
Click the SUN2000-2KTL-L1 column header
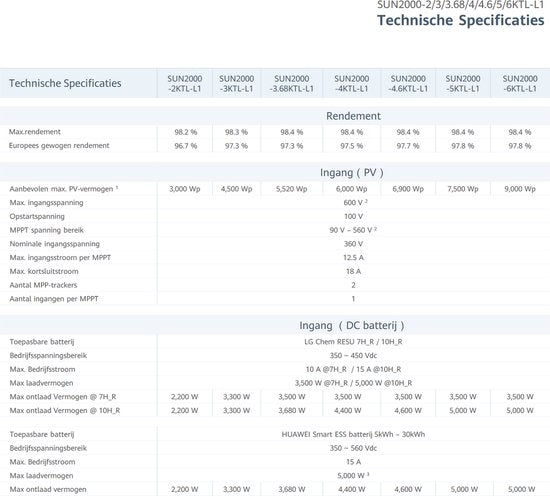pos(185,83)
